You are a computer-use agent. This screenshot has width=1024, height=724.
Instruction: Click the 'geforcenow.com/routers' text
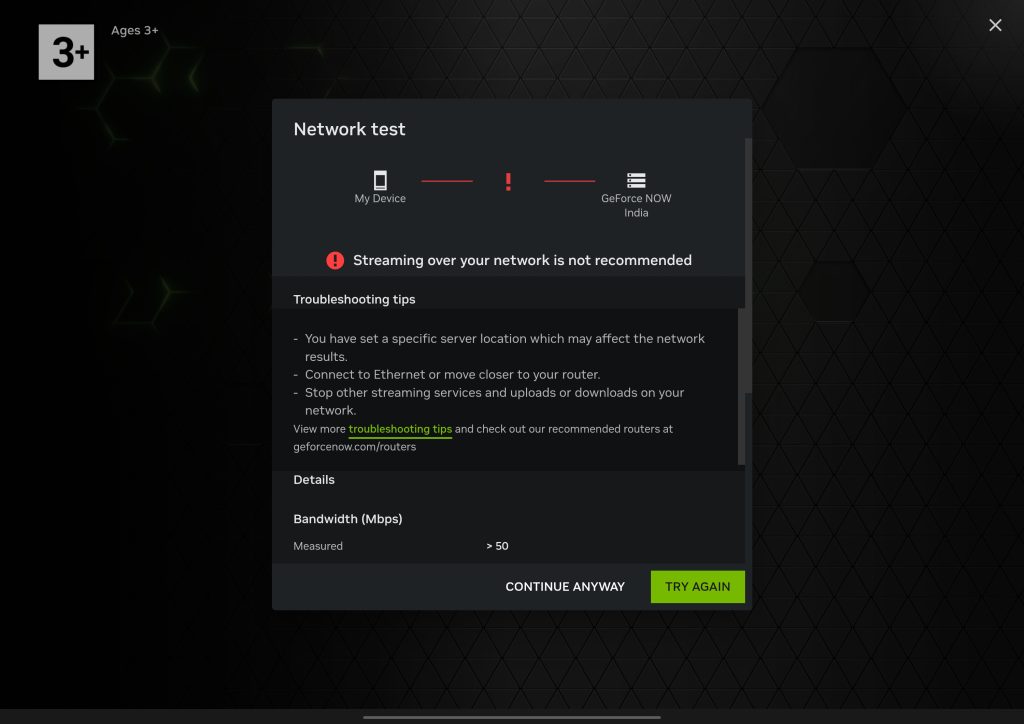coord(355,447)
